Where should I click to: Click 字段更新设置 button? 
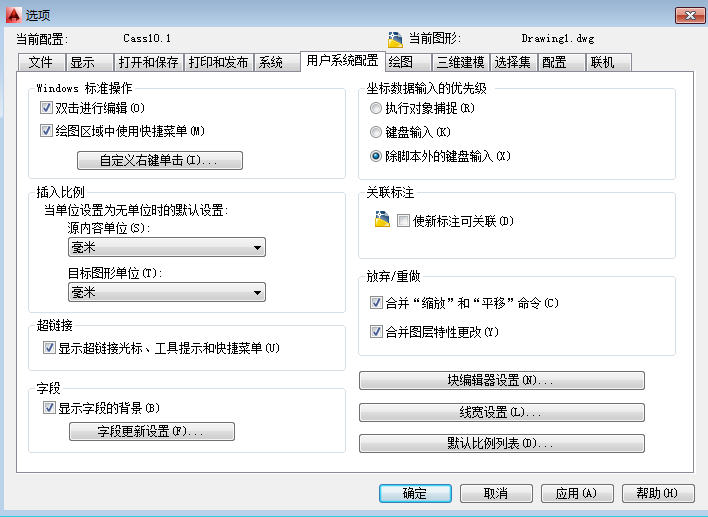point(151,432)
